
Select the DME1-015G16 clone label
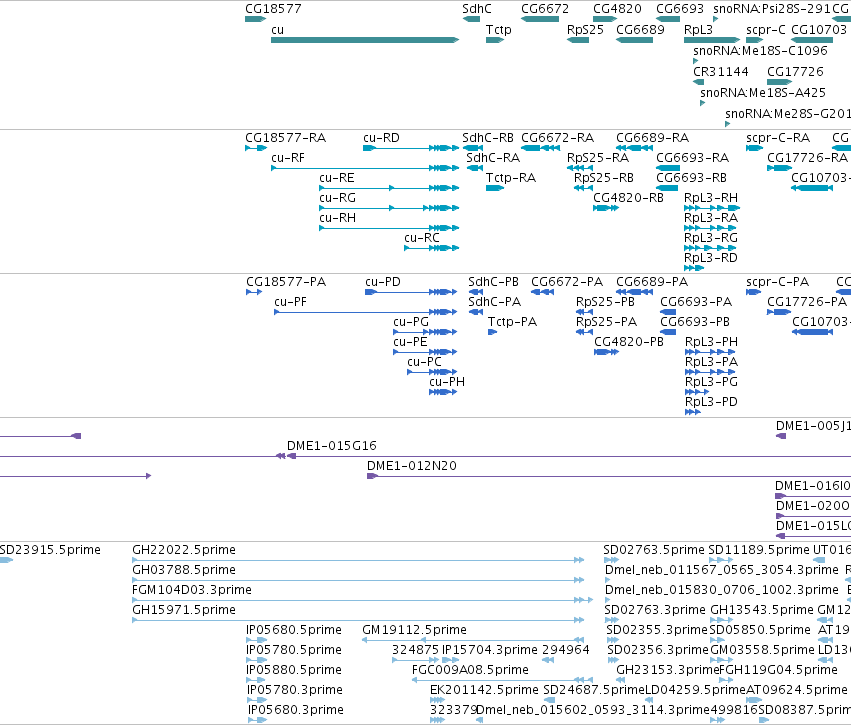pyautogui.click(x=332, y=446)
